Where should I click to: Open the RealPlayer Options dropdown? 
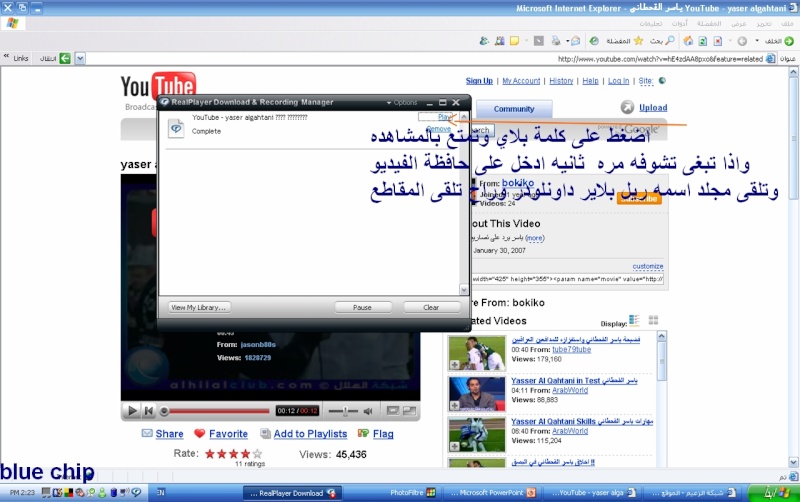click(402, 103)
